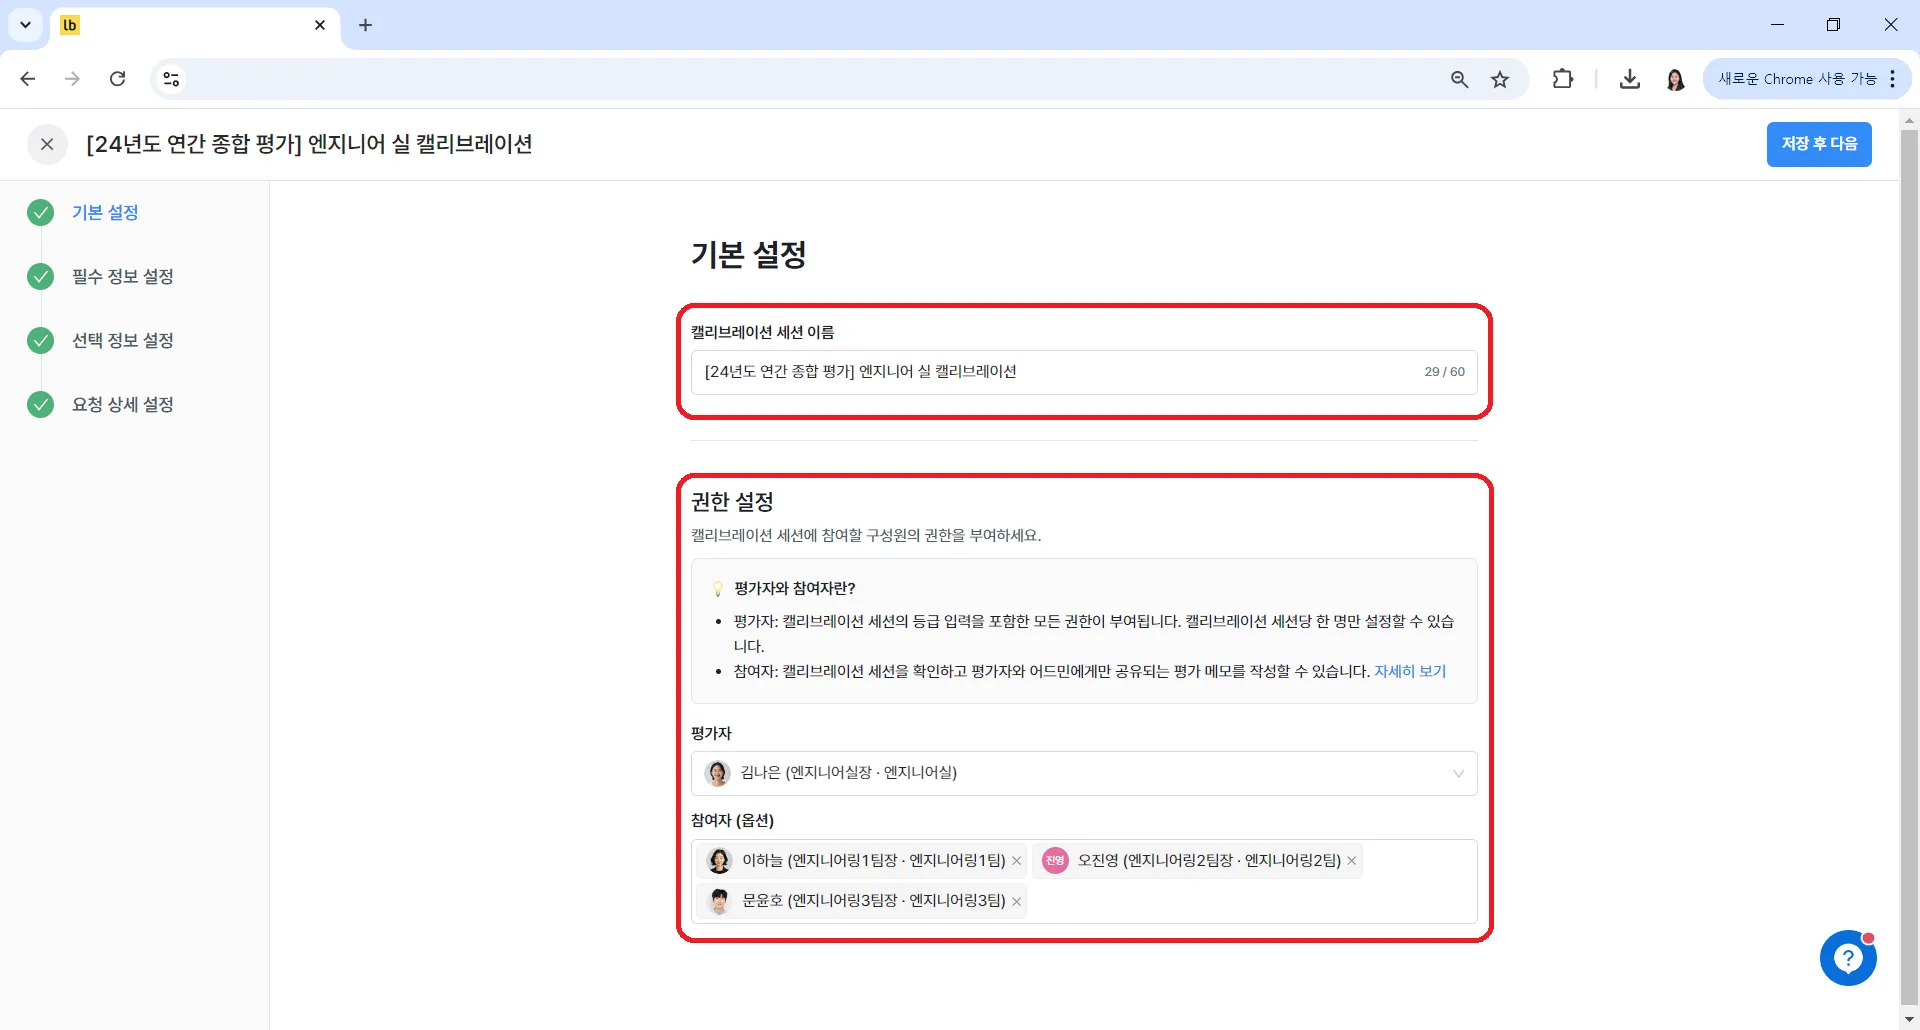Click 문윤호's avatar in participants
Viewport: 1920px width, 1030px height.
(719, 901)
